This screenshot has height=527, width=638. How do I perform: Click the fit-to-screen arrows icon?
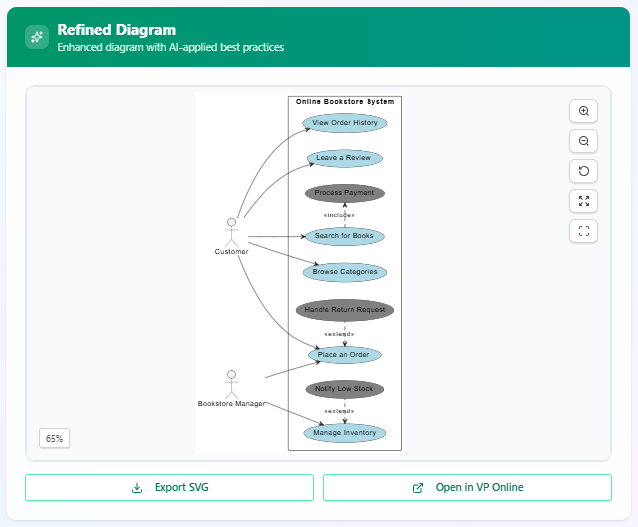tap(584, 201)
